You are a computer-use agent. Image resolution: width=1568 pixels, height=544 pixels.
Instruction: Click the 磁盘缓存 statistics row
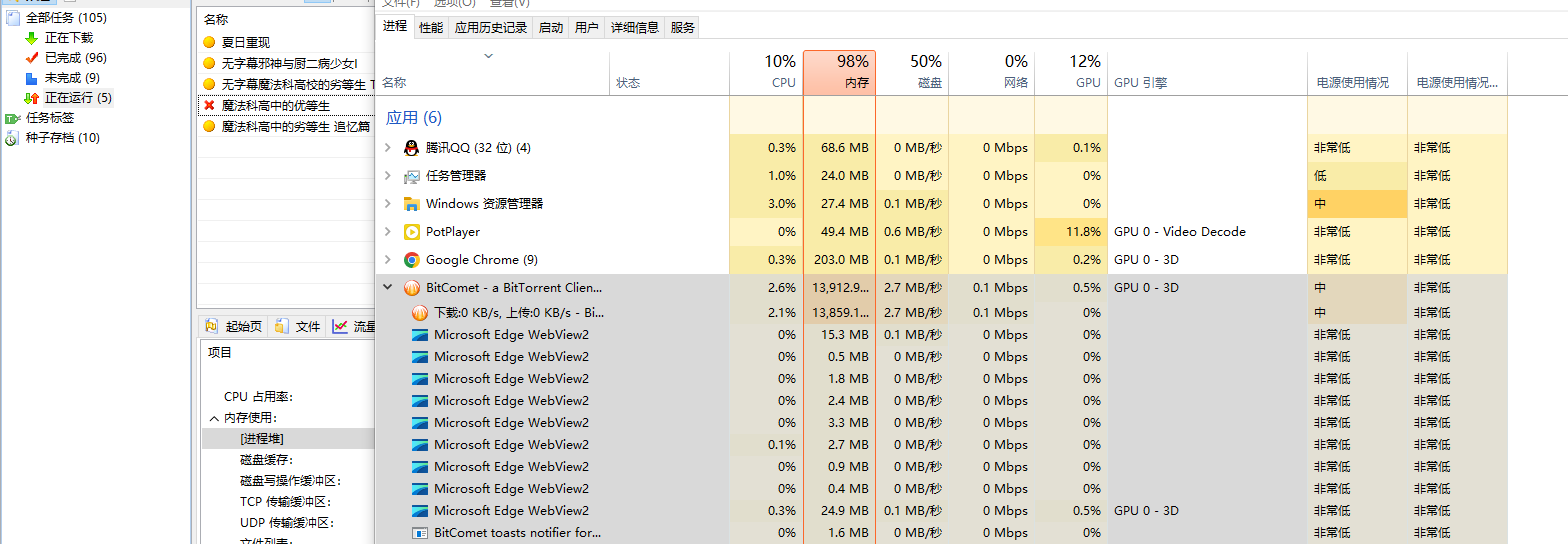pos(265,460)
